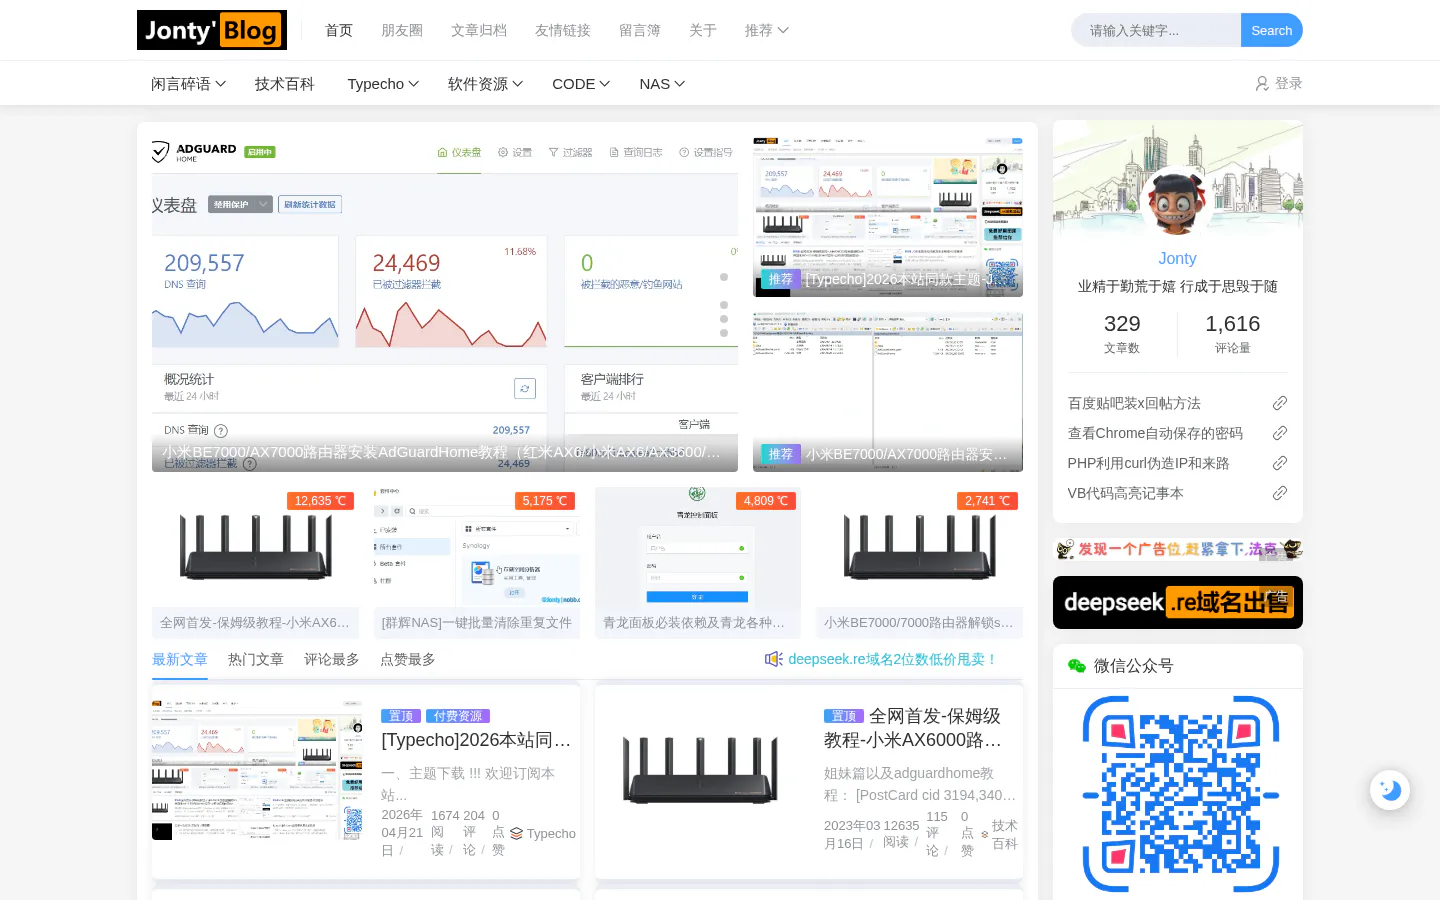Switch to 热门文章 tab
The width and height of the screenshot is (1440, 900).
coord(256,659)
